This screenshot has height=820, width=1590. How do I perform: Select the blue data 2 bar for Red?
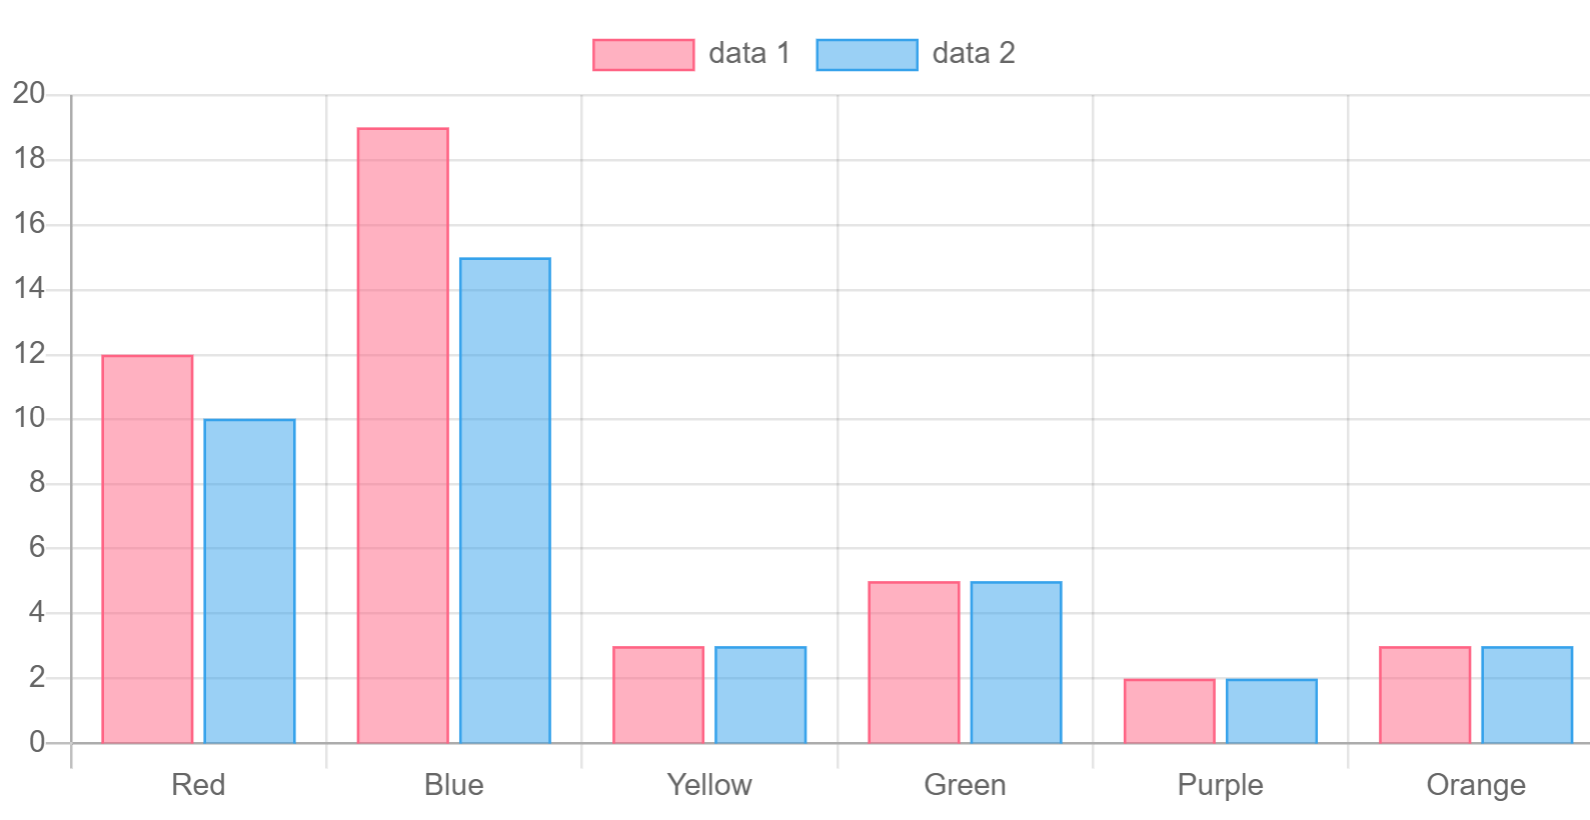click(x=249, y=581)
